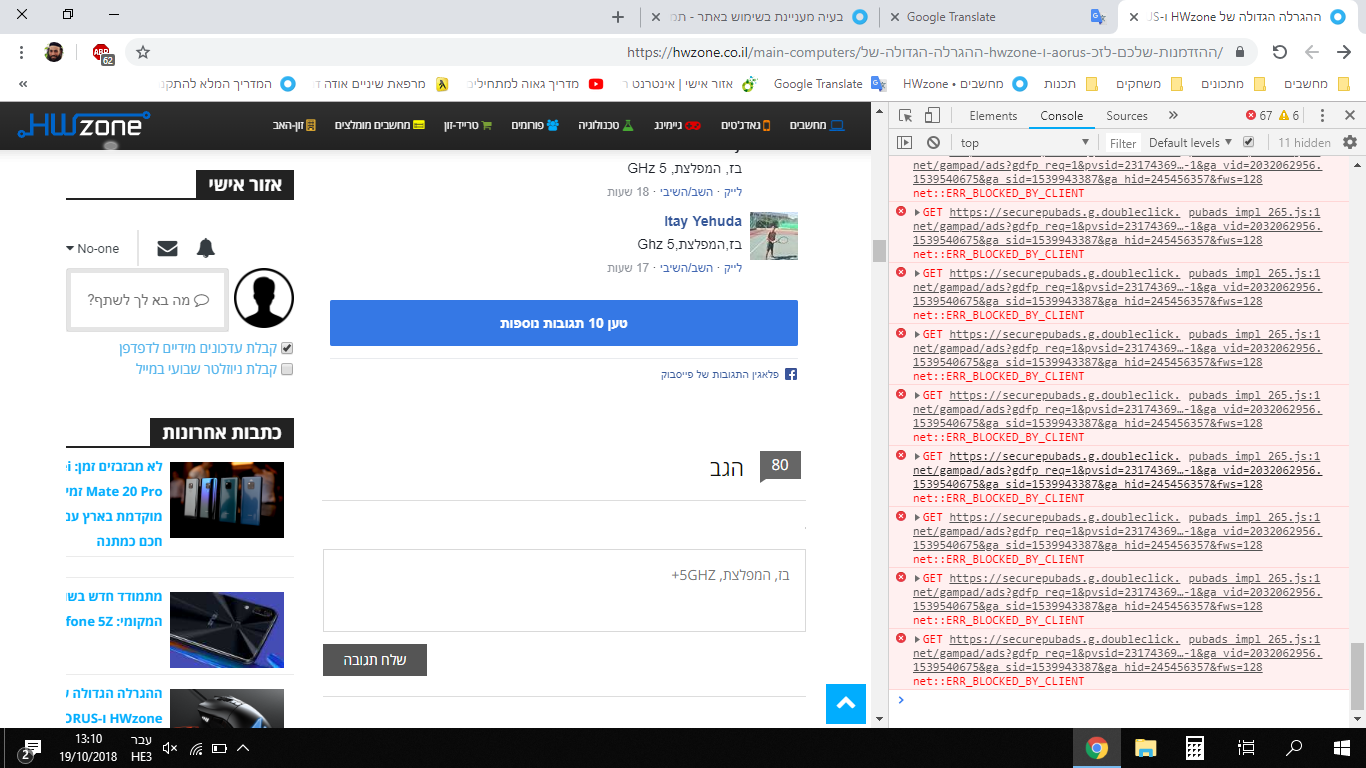This screenshot has width=1366, height=768.
Task: Activate the DevTools inspect element picker
Action: [905, 116]
